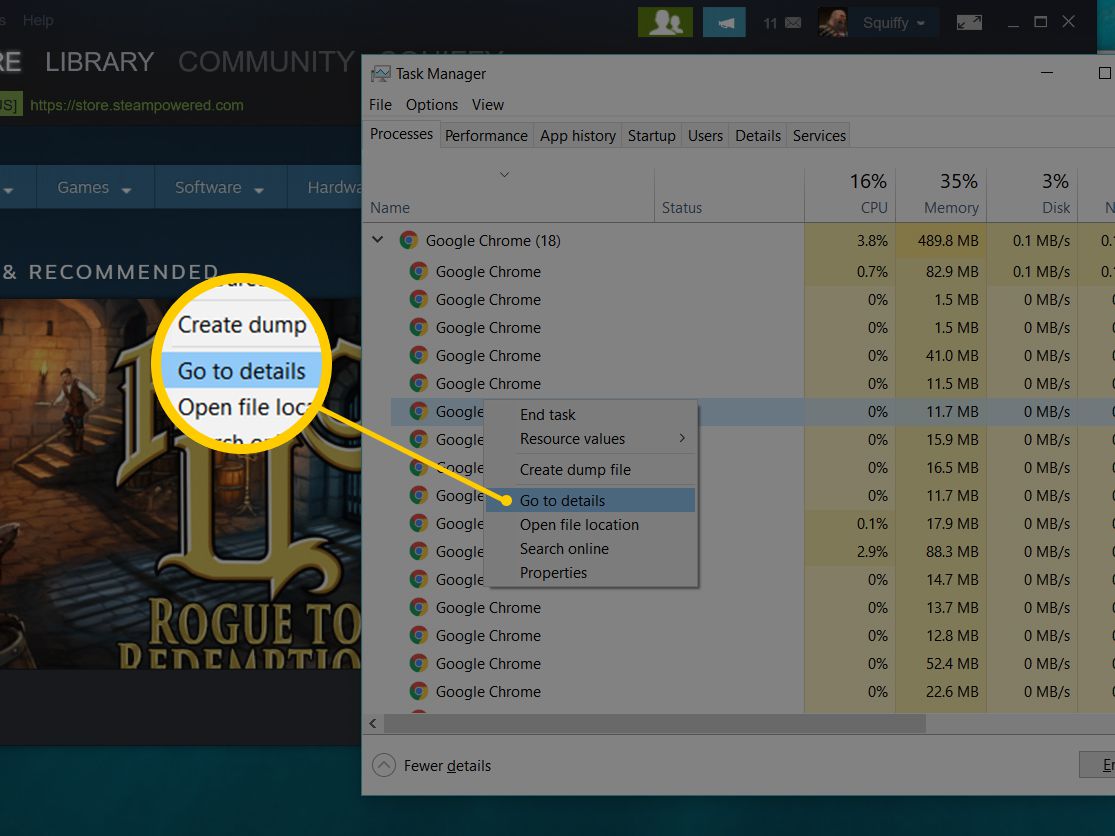Open Steam store Software dropdown
Viewport: 1115px width, 836px height.
coord(219,188)
